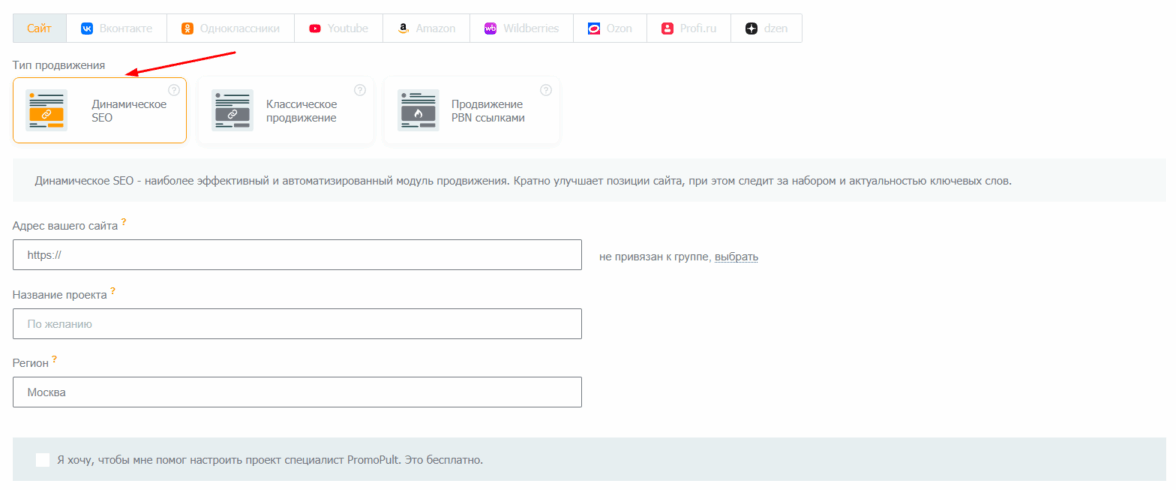The height and width of the screenshot is (490, 1176).
Task: Click the Amazon logo icon
Action: (x=403, y=29)
